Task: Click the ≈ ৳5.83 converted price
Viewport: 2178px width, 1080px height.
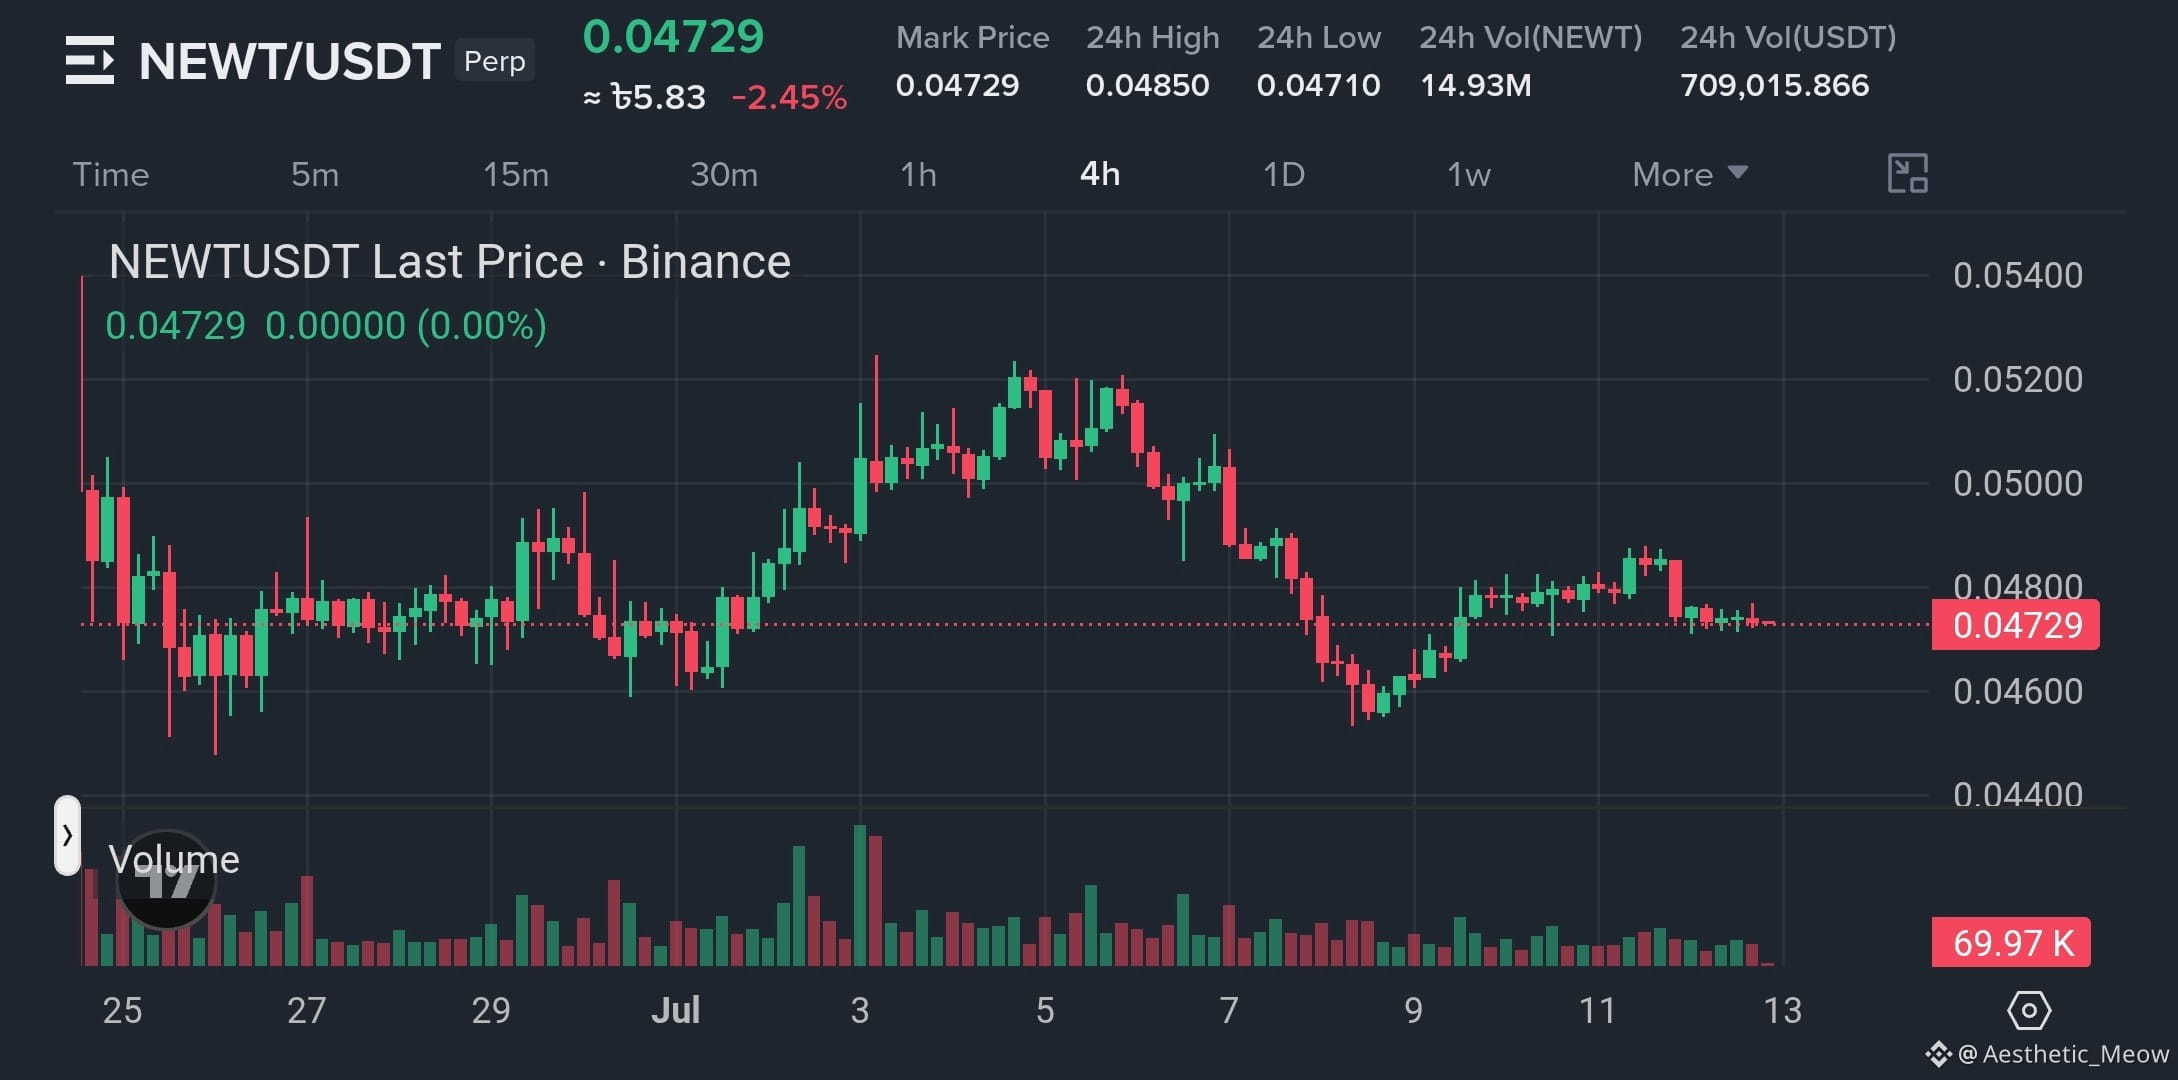Action: tap(645, 98)
